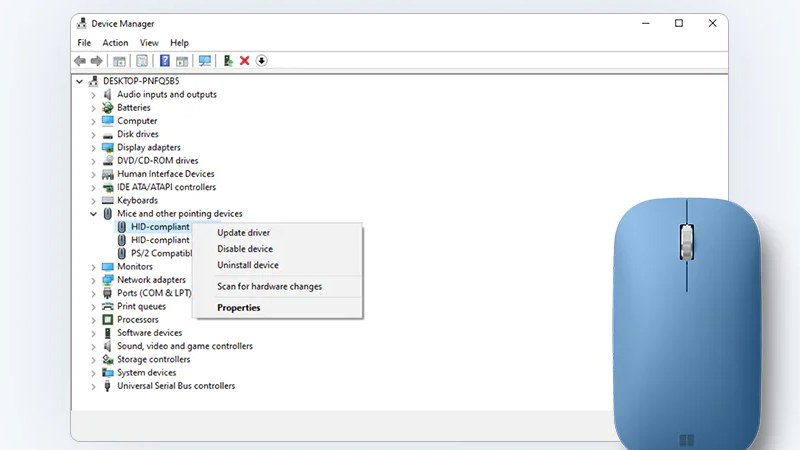Select Disable device in the context menu
Image resolution: width=800 pixels, height=450 pixels.
click(x=245, y=249)
